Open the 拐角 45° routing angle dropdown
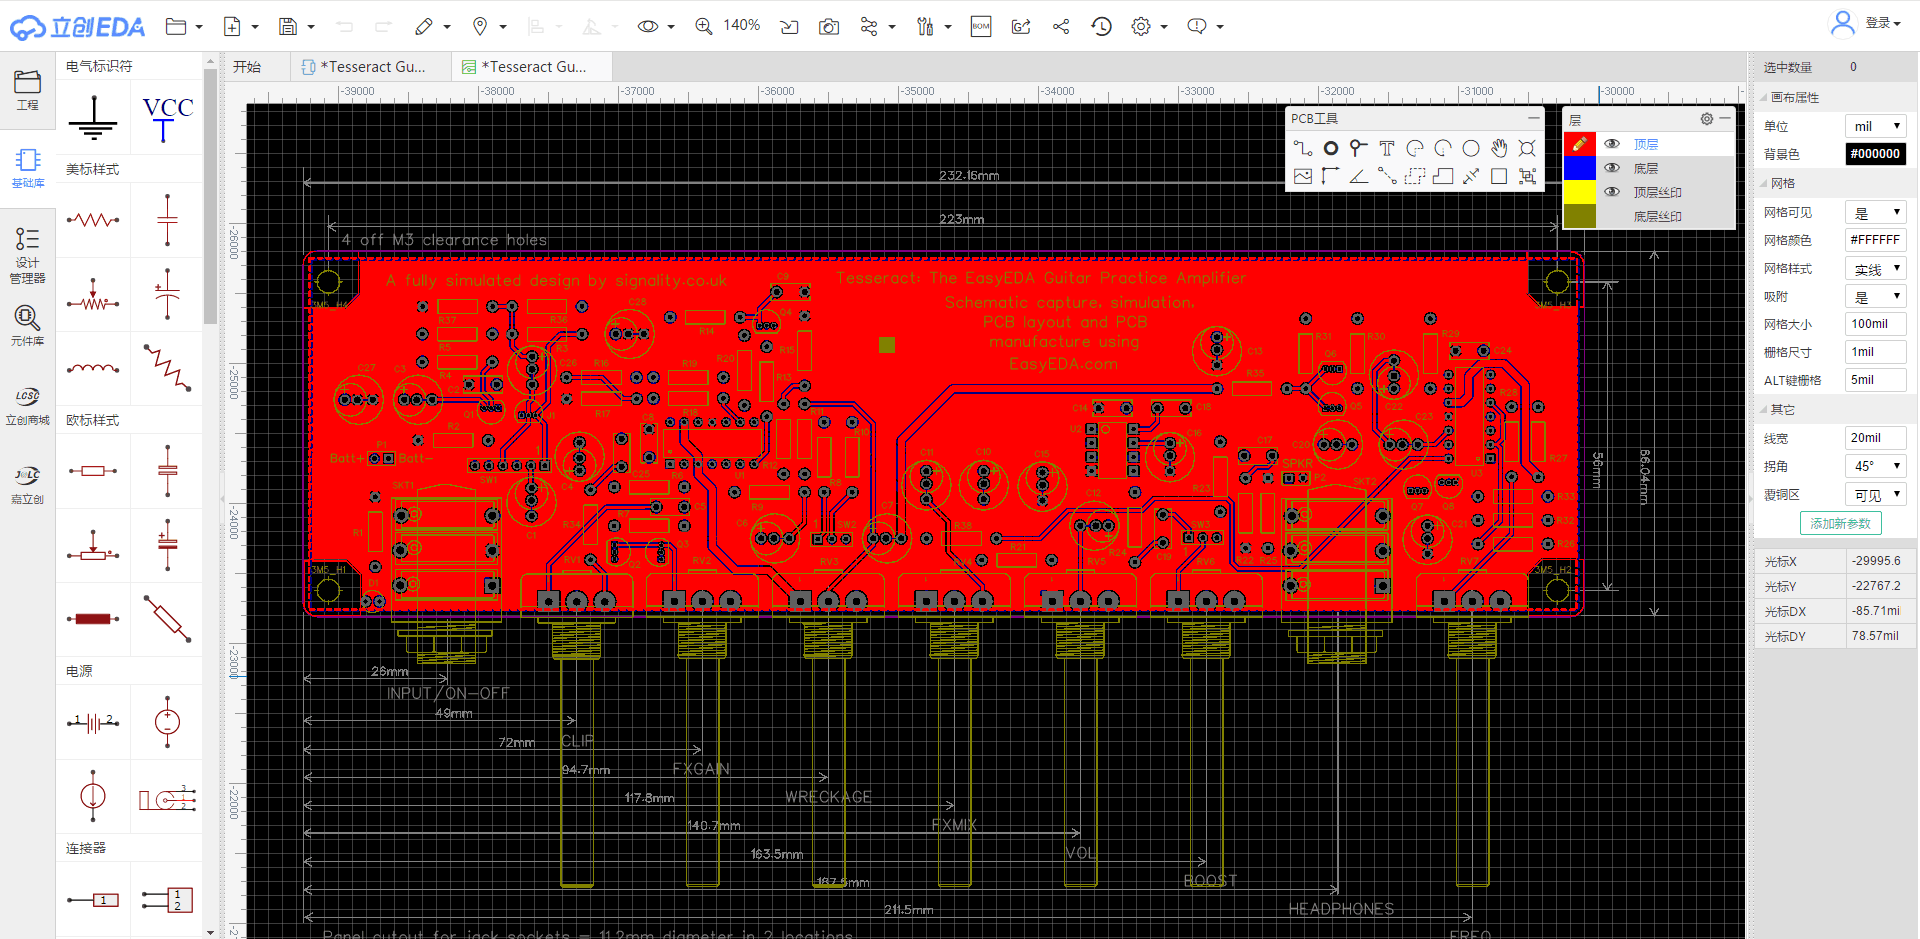This screenshot has width=1920, height=939. [x=1875, y=466]
